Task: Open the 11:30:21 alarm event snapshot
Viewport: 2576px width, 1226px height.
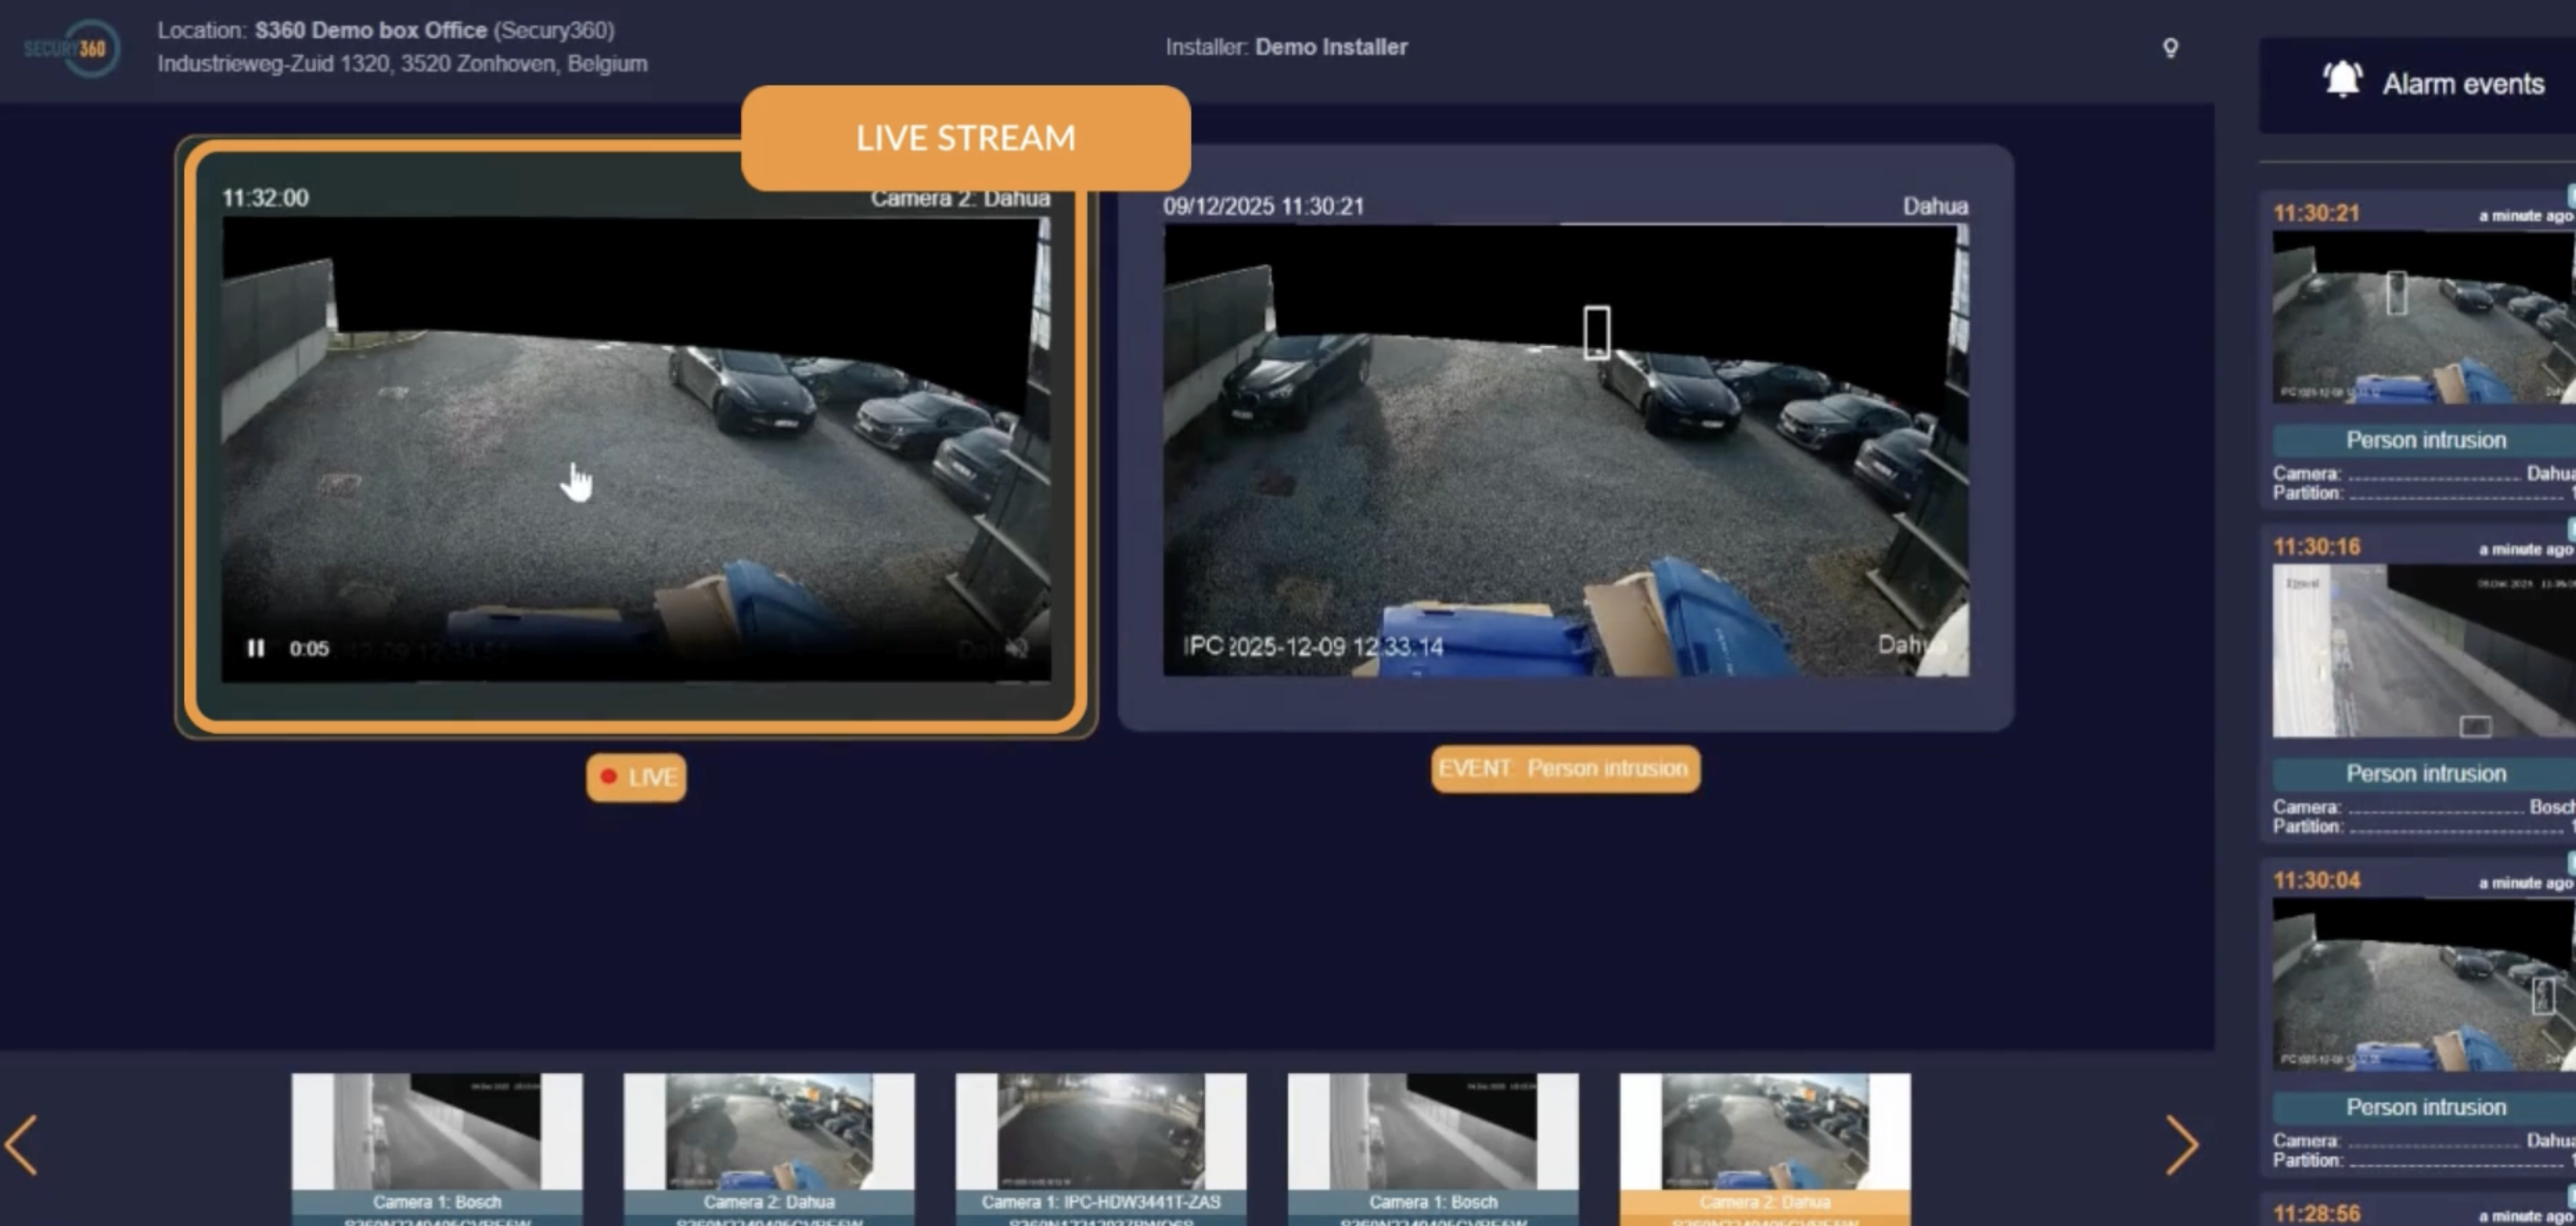Action: coord(2424,317)
